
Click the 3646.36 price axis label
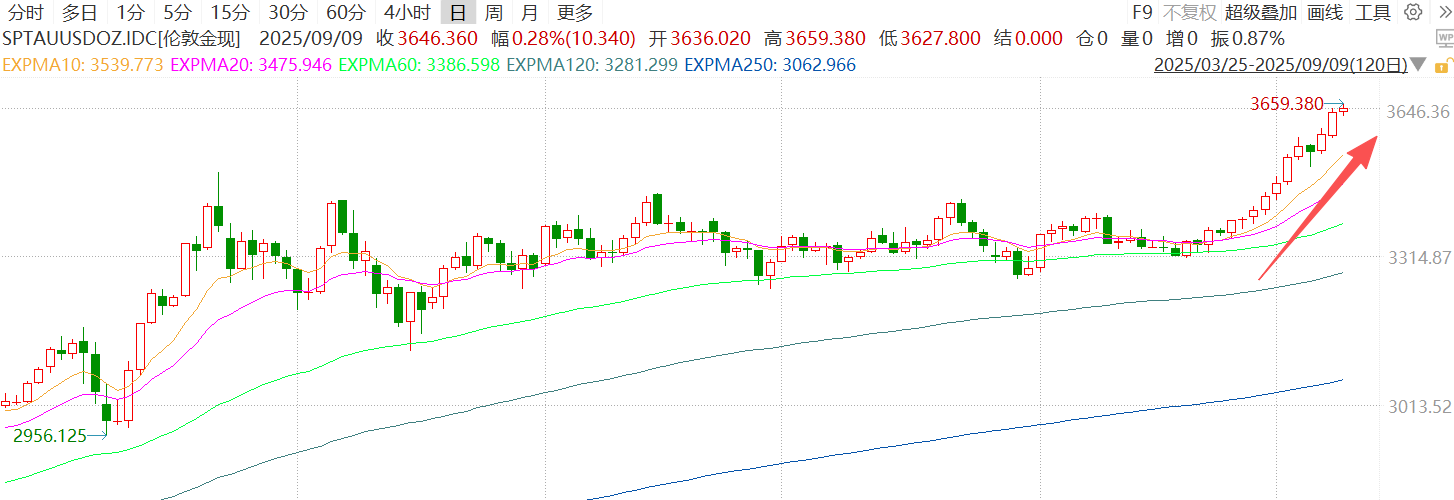[1418, 112]
